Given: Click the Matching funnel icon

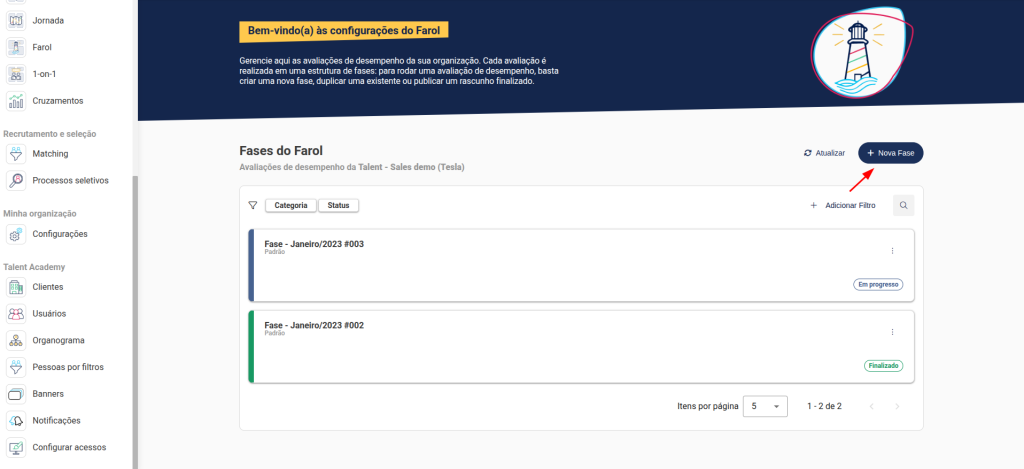Looking at the screenshot, I should 16,154.
